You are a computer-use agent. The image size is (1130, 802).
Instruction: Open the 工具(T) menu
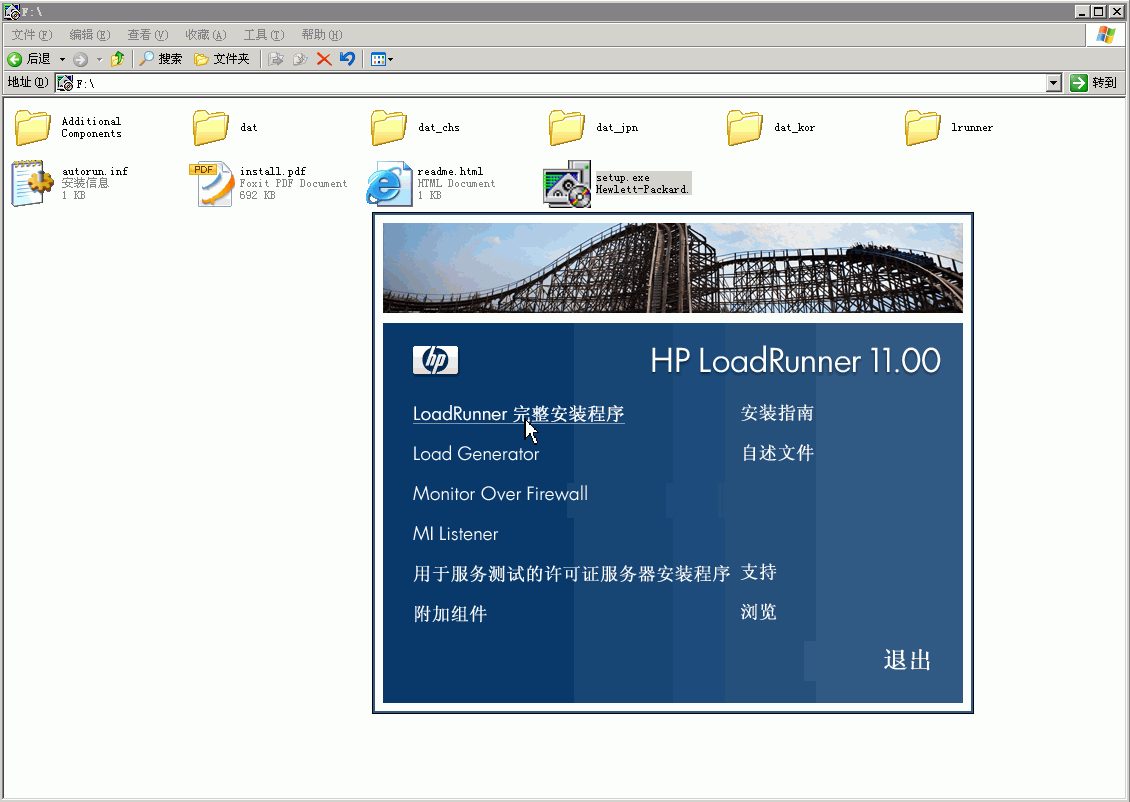tap(264, 35)
